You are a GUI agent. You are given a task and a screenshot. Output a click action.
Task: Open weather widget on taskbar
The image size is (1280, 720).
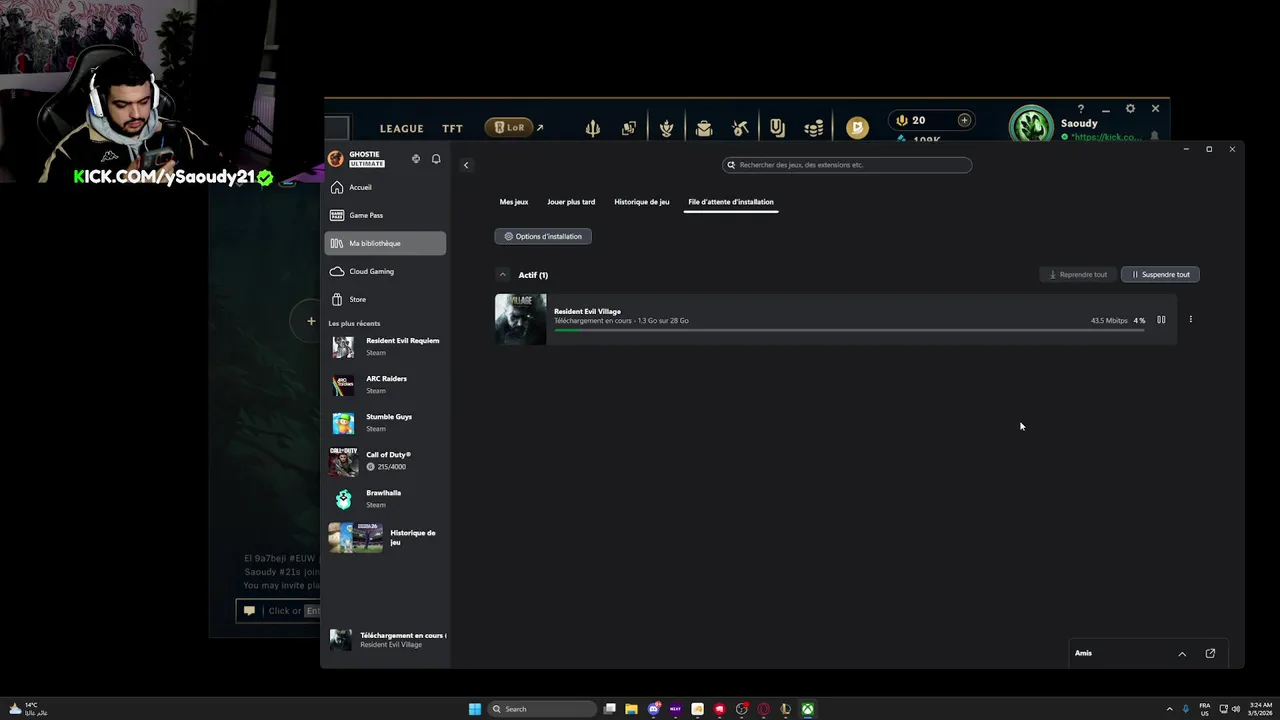tap(28, 709)
